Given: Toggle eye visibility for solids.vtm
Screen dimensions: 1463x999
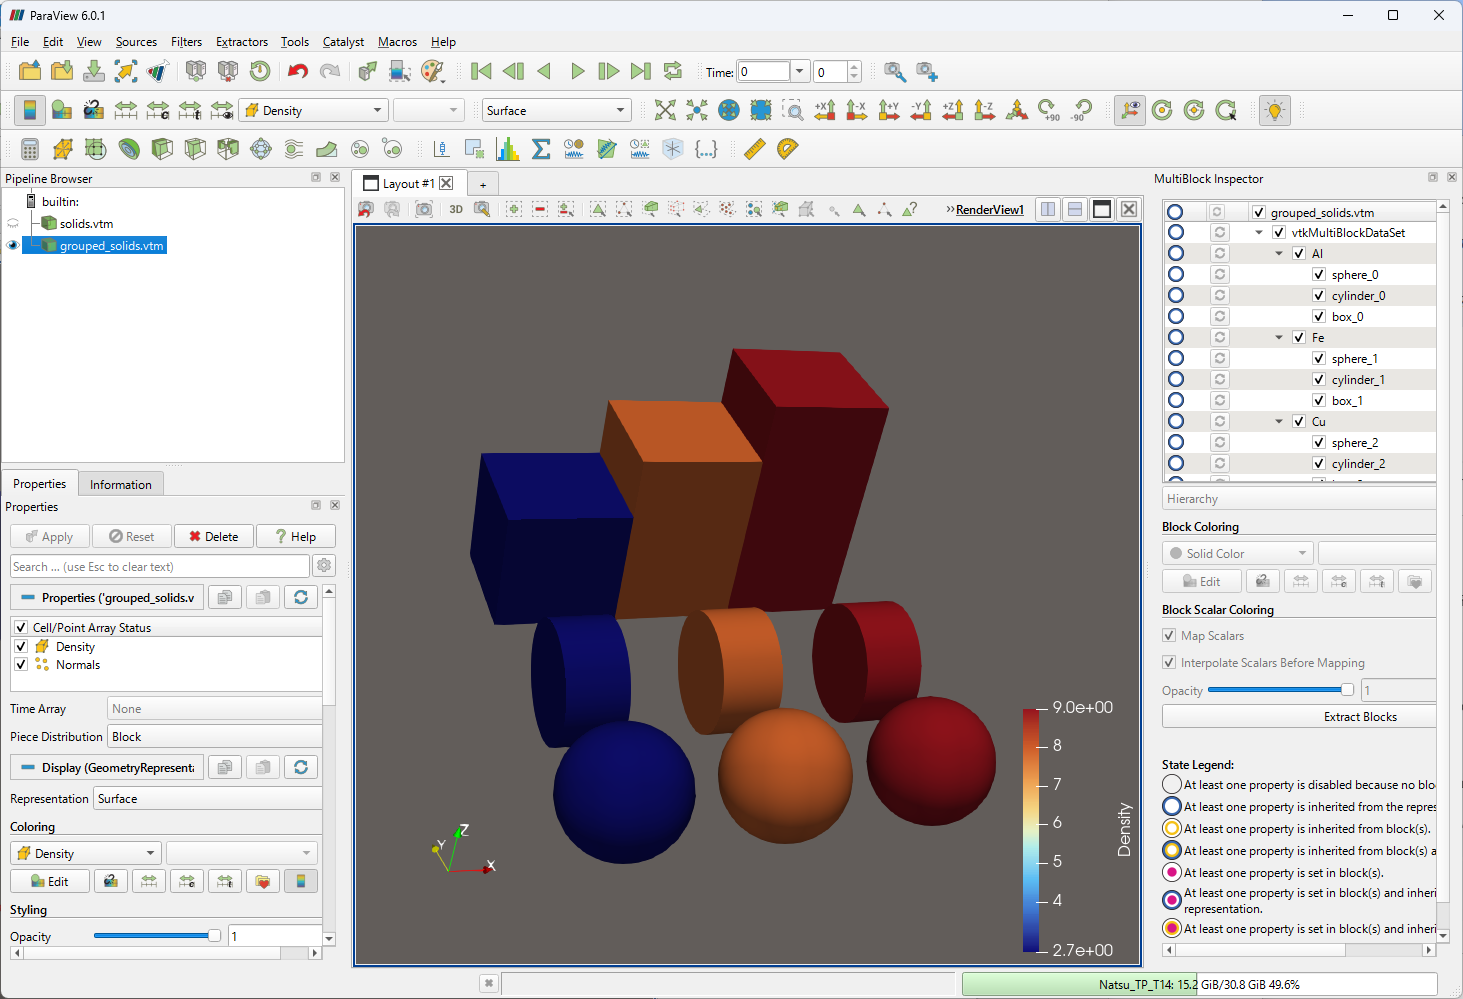Looking at the screenshot, I should pyautogui.click(x=13, y=223).
